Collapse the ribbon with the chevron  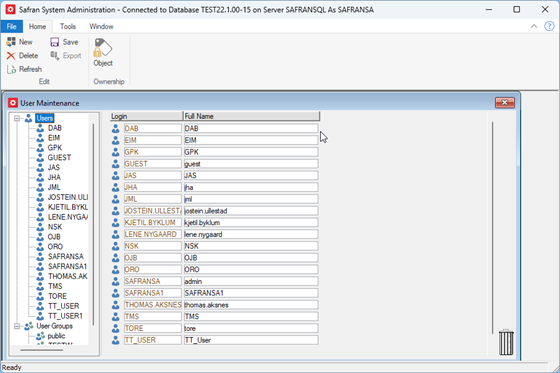click(x=534, y=26)
